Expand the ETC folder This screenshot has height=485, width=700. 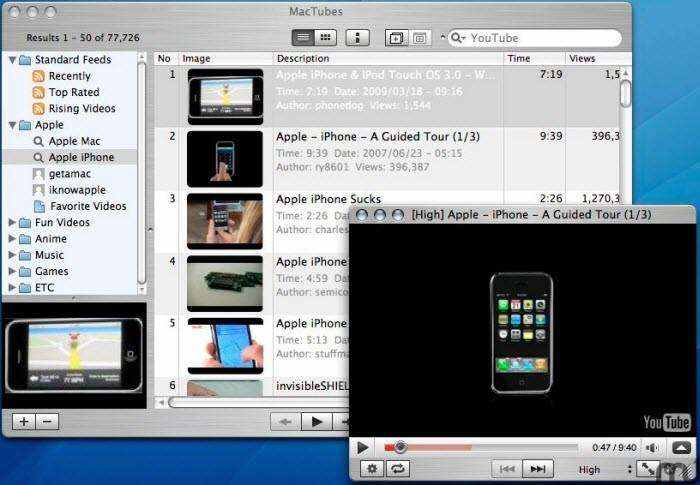pyautogui.click(x=12, y=288)
